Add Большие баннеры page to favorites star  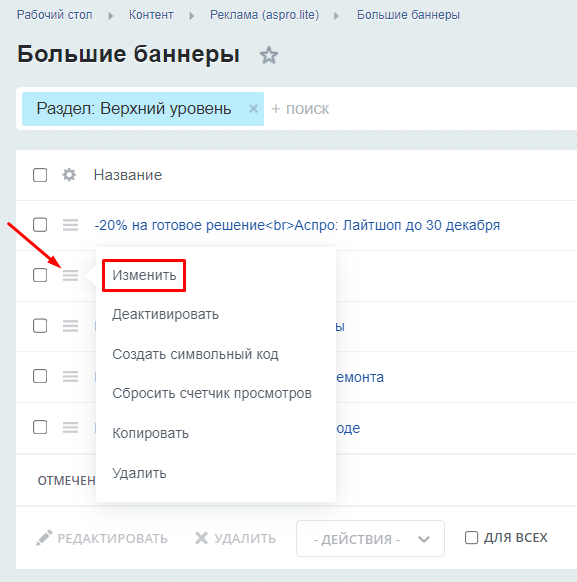point(269,56)
